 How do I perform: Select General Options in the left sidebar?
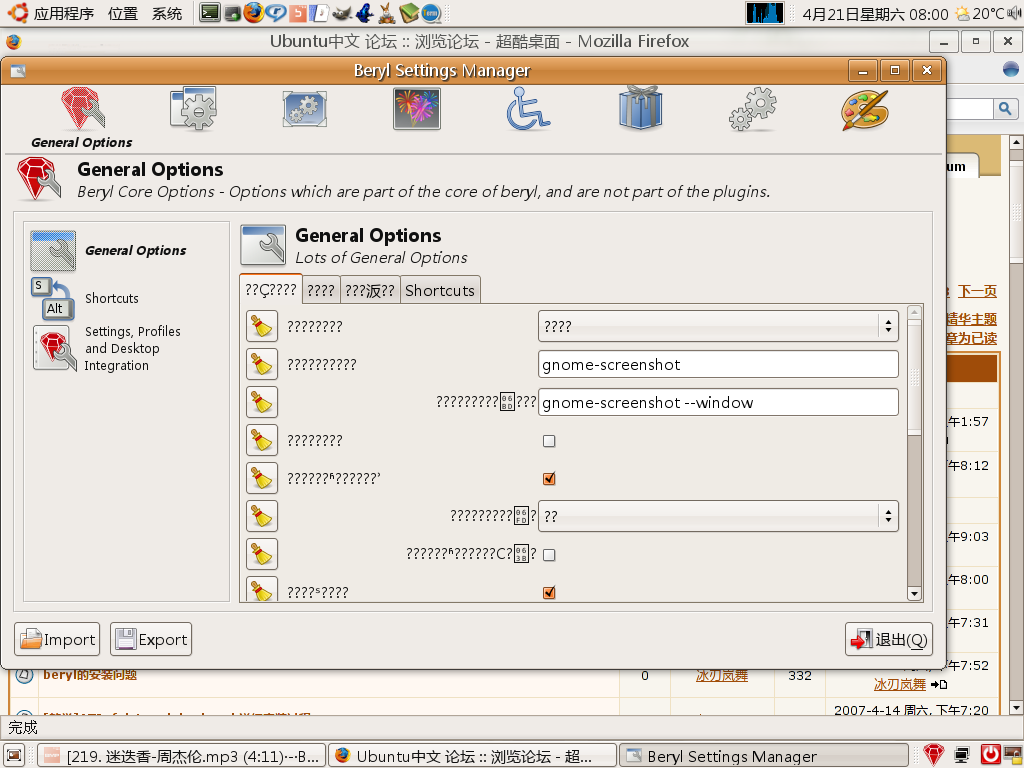110,251
